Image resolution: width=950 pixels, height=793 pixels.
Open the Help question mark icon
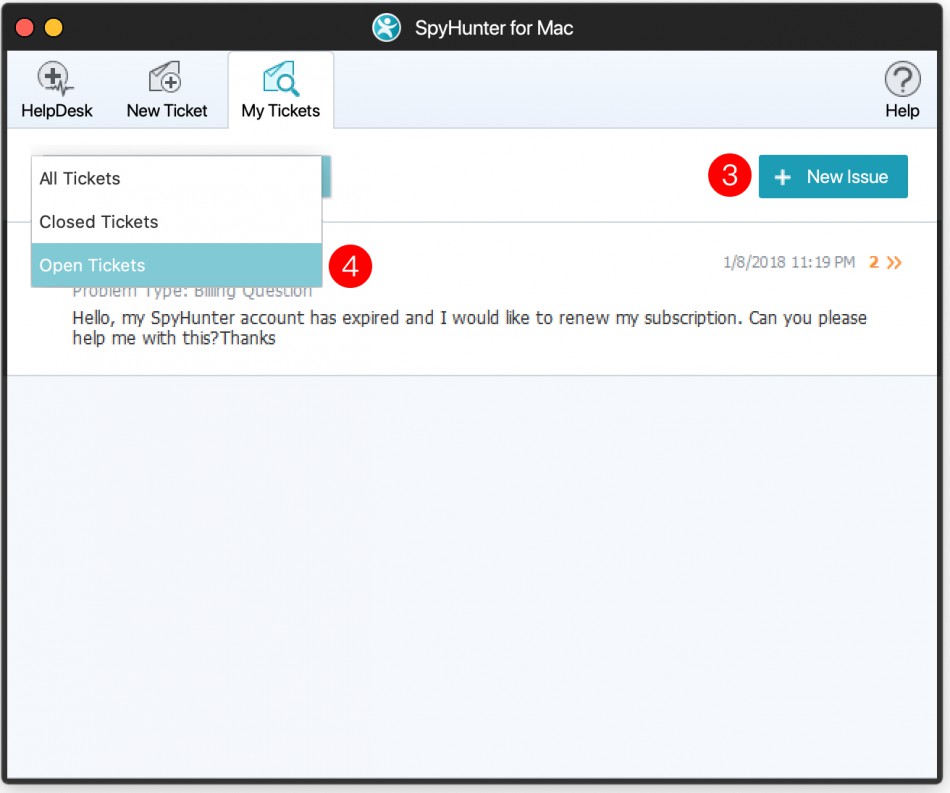pyautogui.click(x=901, y=79)
